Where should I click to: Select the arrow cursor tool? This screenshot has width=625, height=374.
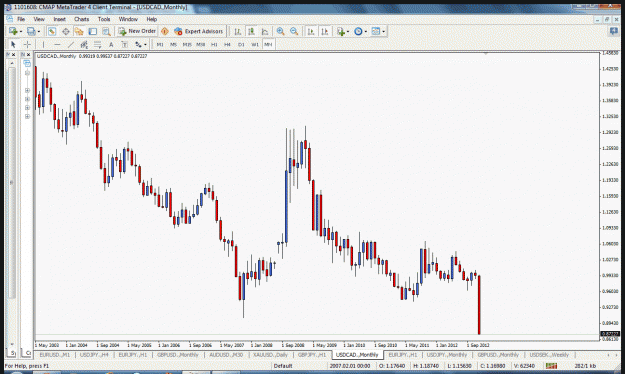pyautogui.click(x=13, y=44)
